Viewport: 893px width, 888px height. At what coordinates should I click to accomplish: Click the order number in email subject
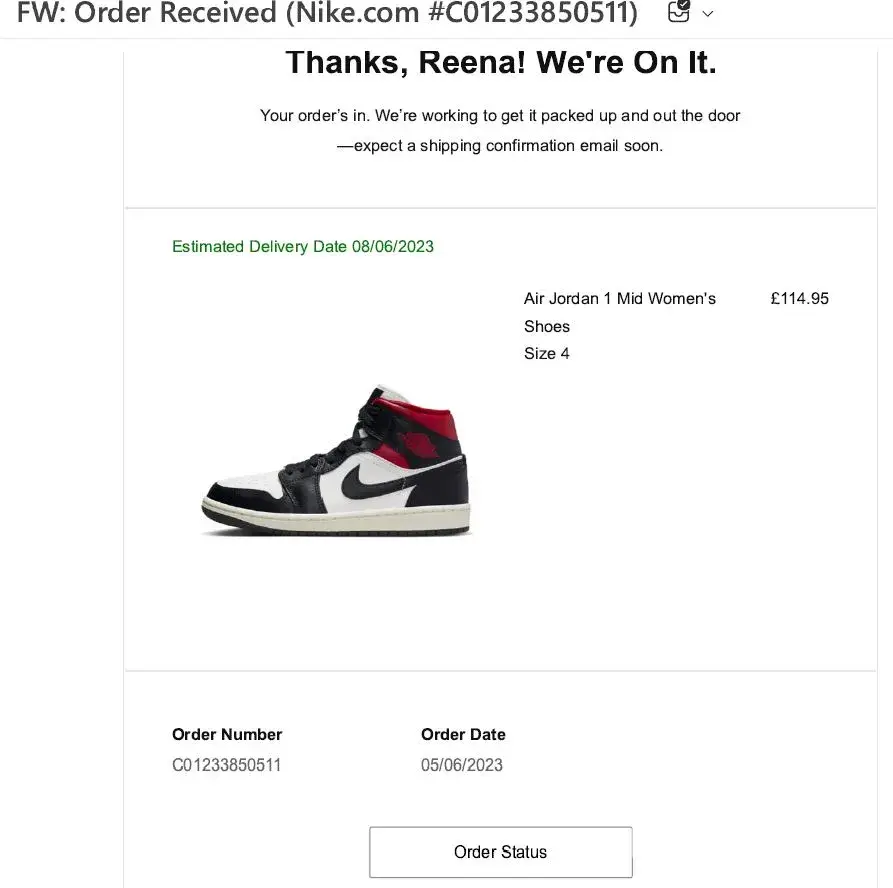pos(532,13)
